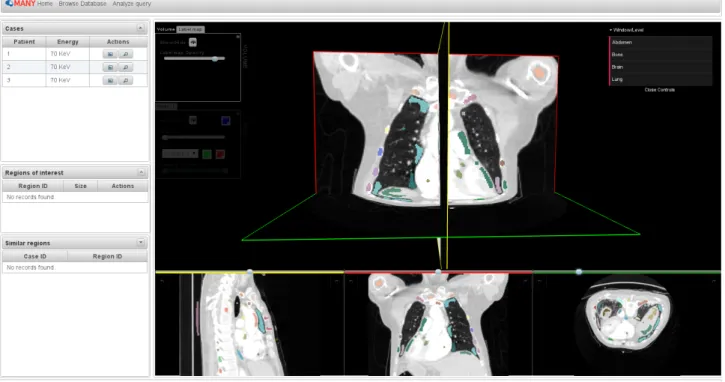Expand the Similar regions panel
Image resolution: width=725 pixels, height=382 pixels.
point(141,242)
